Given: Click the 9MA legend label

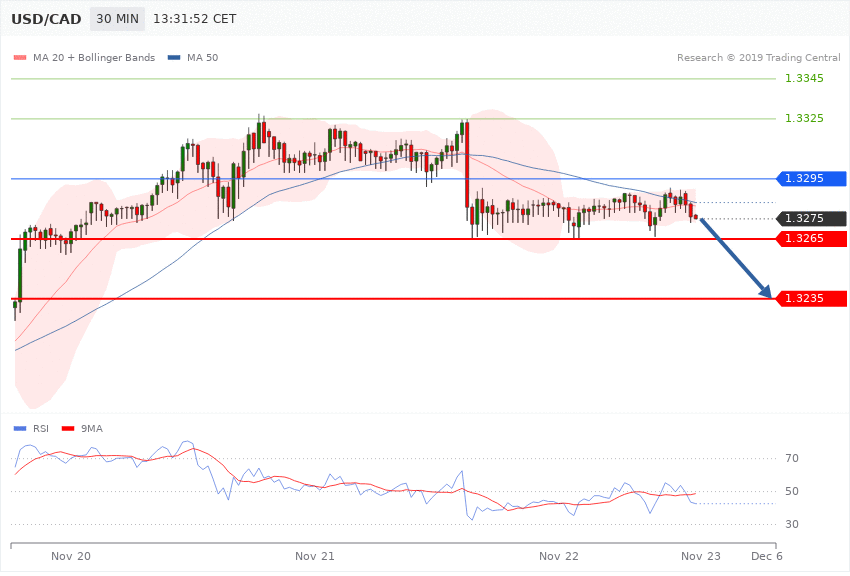Looking at the screenshot, I should coord(92,429).
